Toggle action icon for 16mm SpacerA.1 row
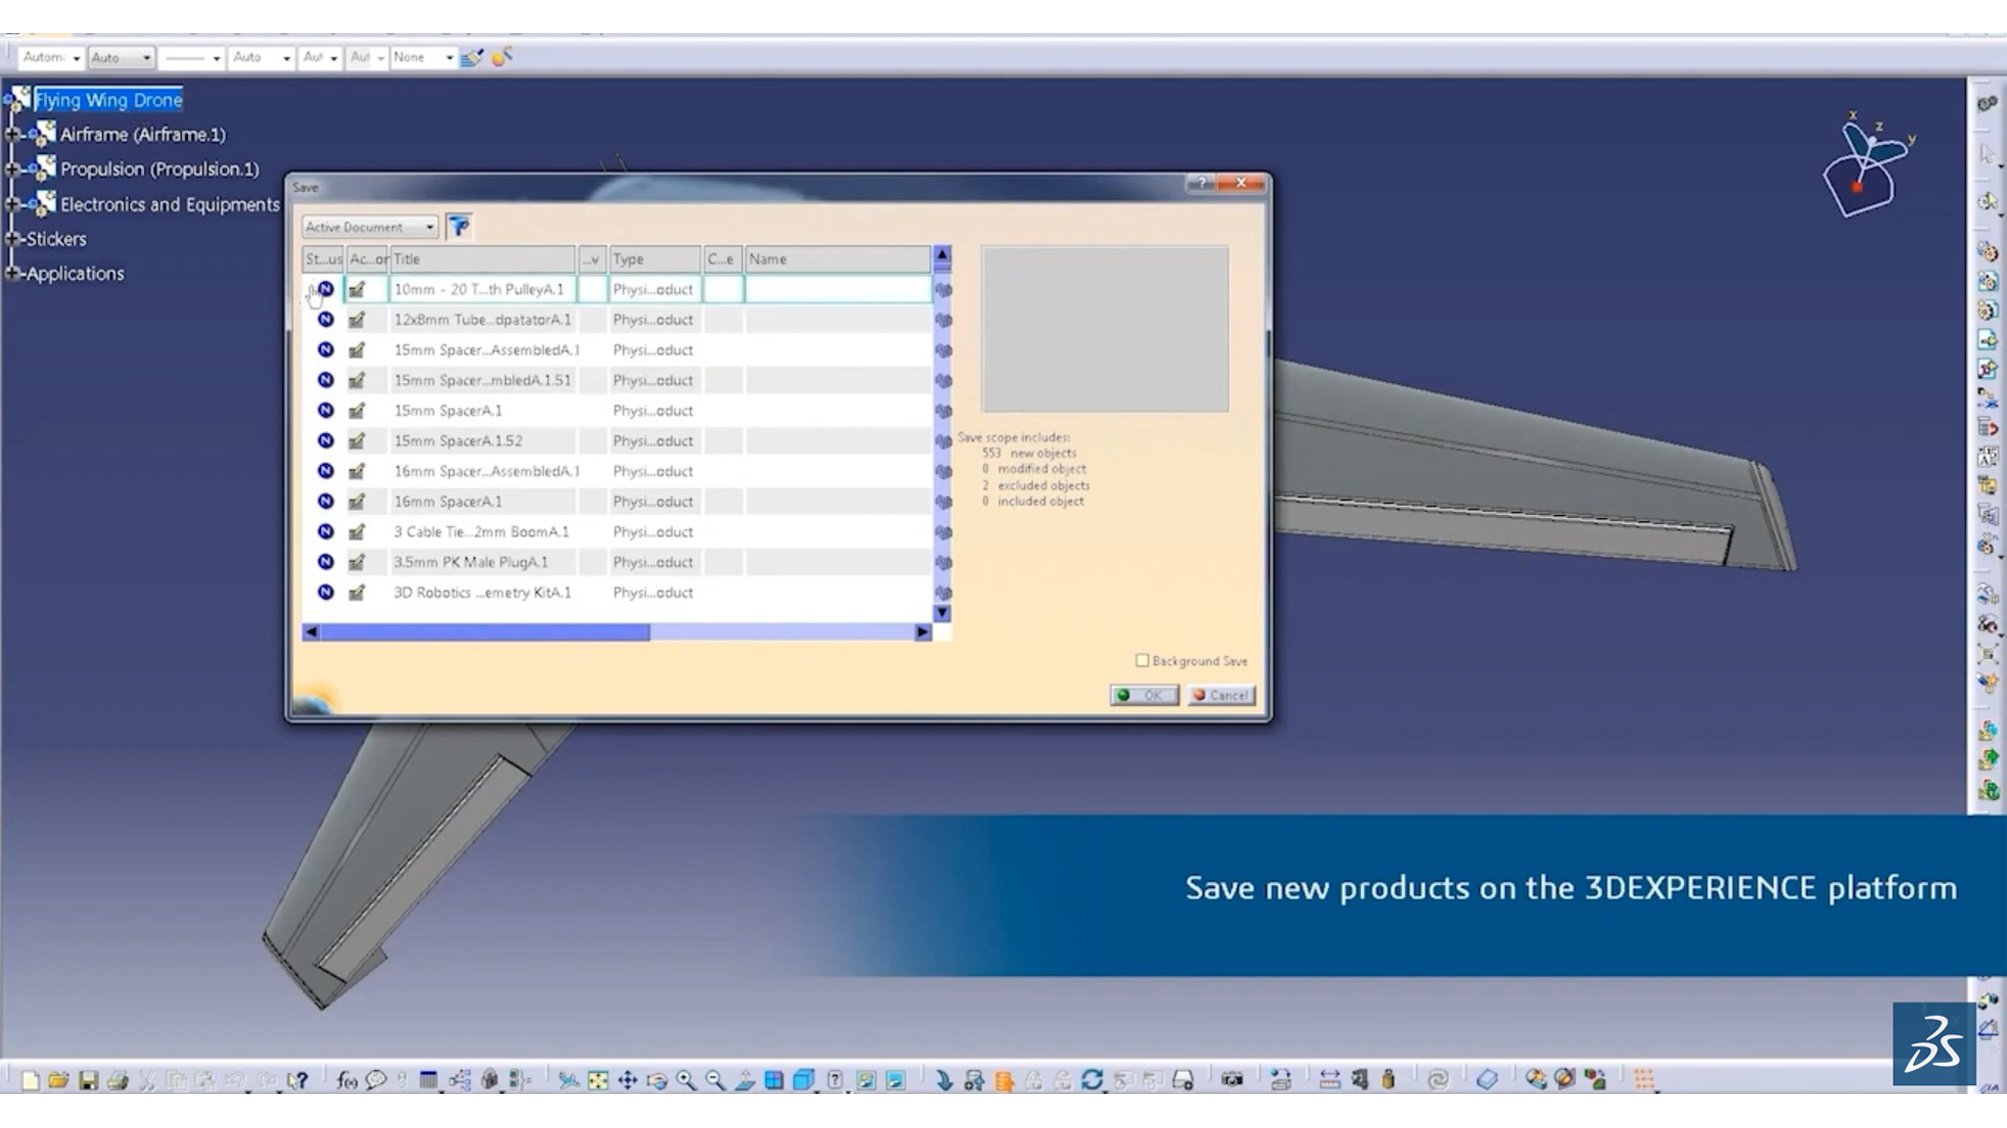Image resolution: width=2007 pixels, height=1128 pixels. pyautogui.click(x=357, y=502)
